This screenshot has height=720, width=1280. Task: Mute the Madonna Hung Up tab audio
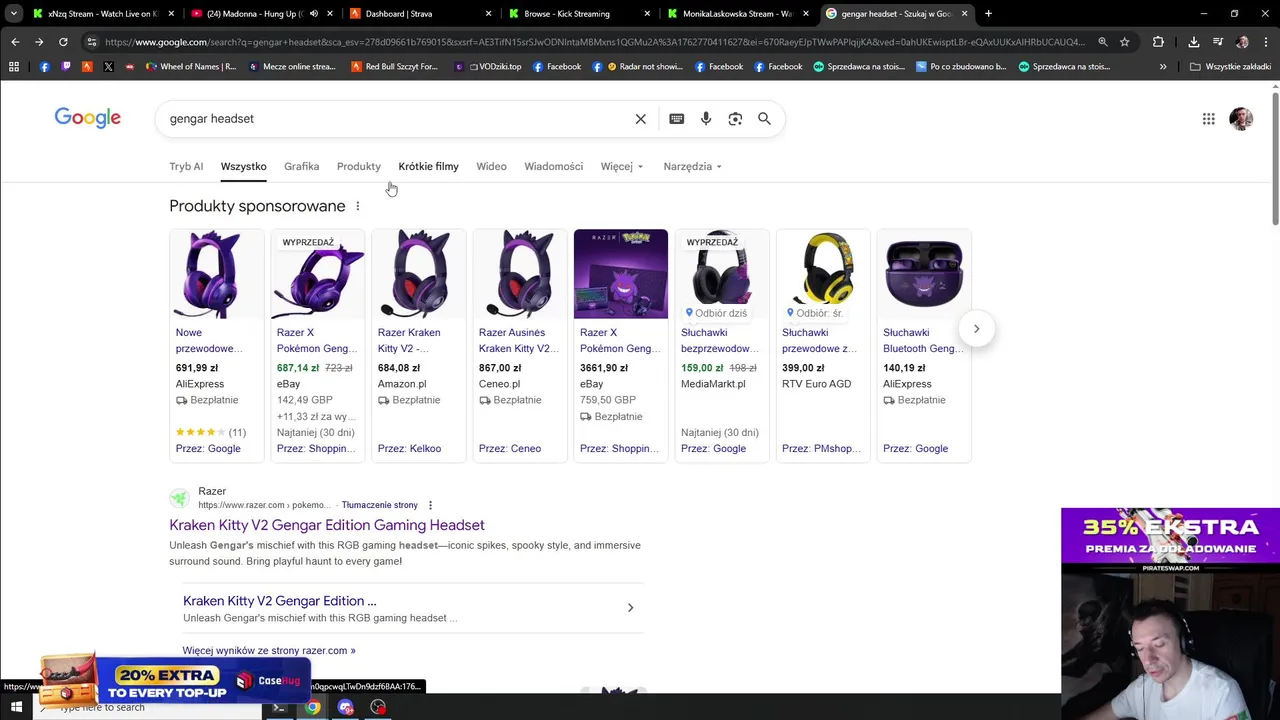(314, 14)
